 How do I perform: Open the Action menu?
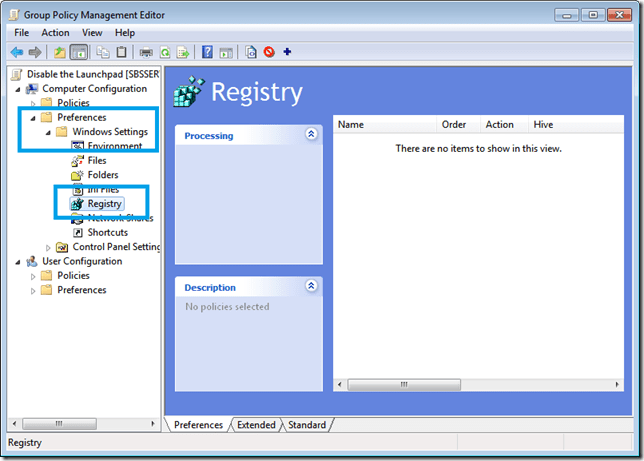55,32
